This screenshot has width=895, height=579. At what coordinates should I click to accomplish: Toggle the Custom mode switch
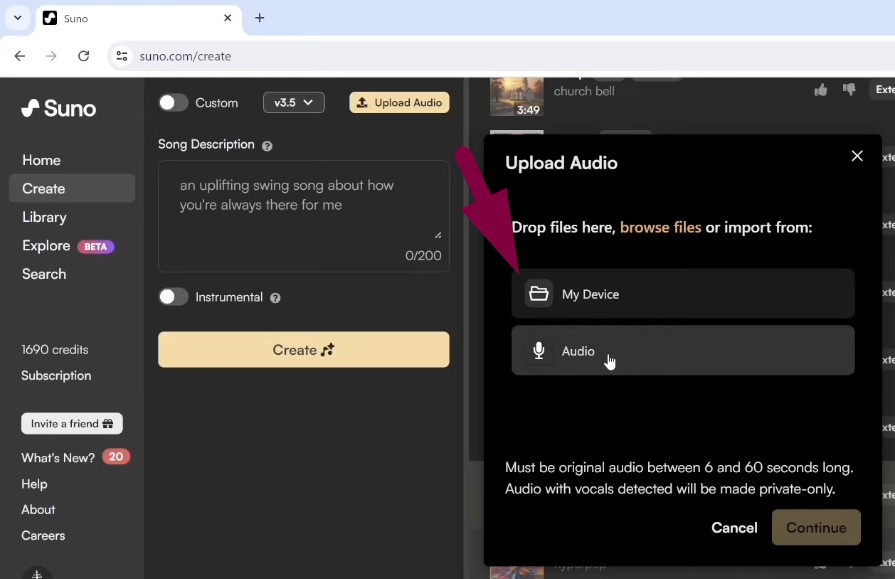click(x=173, y=103)
